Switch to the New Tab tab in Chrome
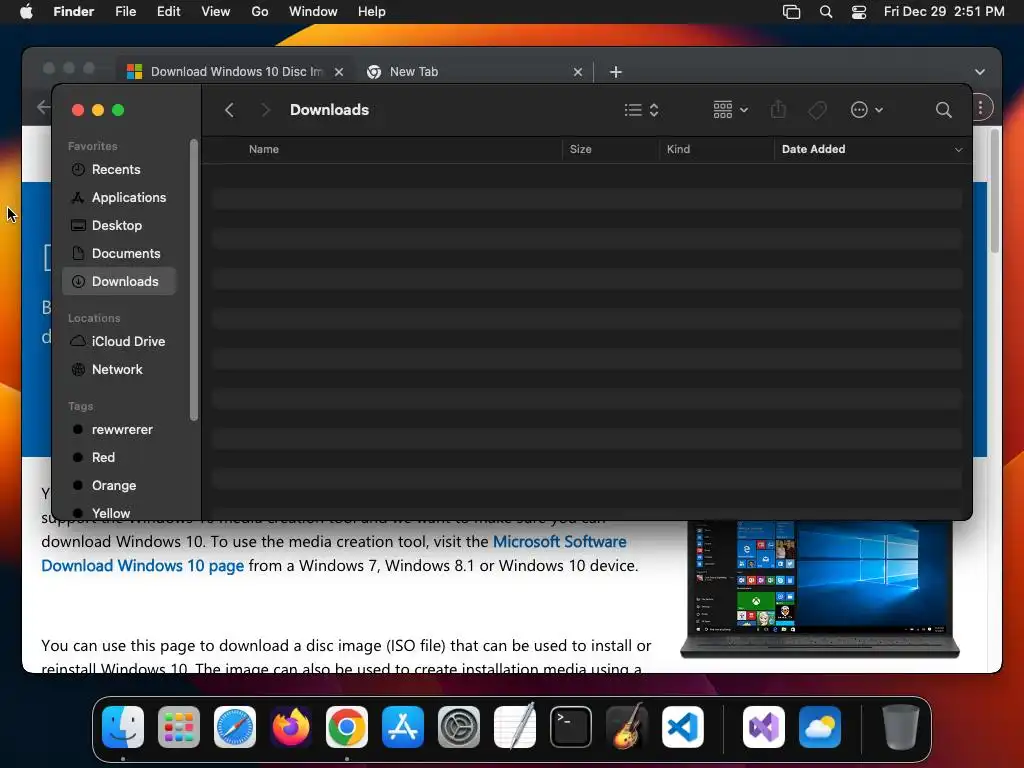Screen dimensions: 1024x768 pos(475,72)
